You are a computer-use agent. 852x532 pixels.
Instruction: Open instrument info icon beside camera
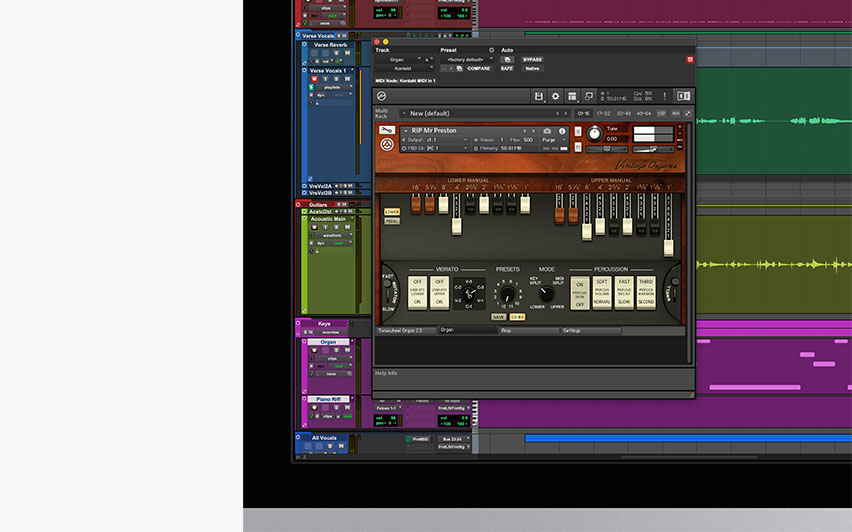[562, 131]
